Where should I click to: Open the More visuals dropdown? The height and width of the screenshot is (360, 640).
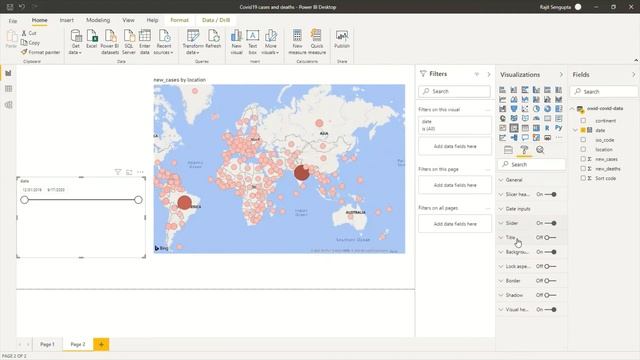tap(270, 41)
